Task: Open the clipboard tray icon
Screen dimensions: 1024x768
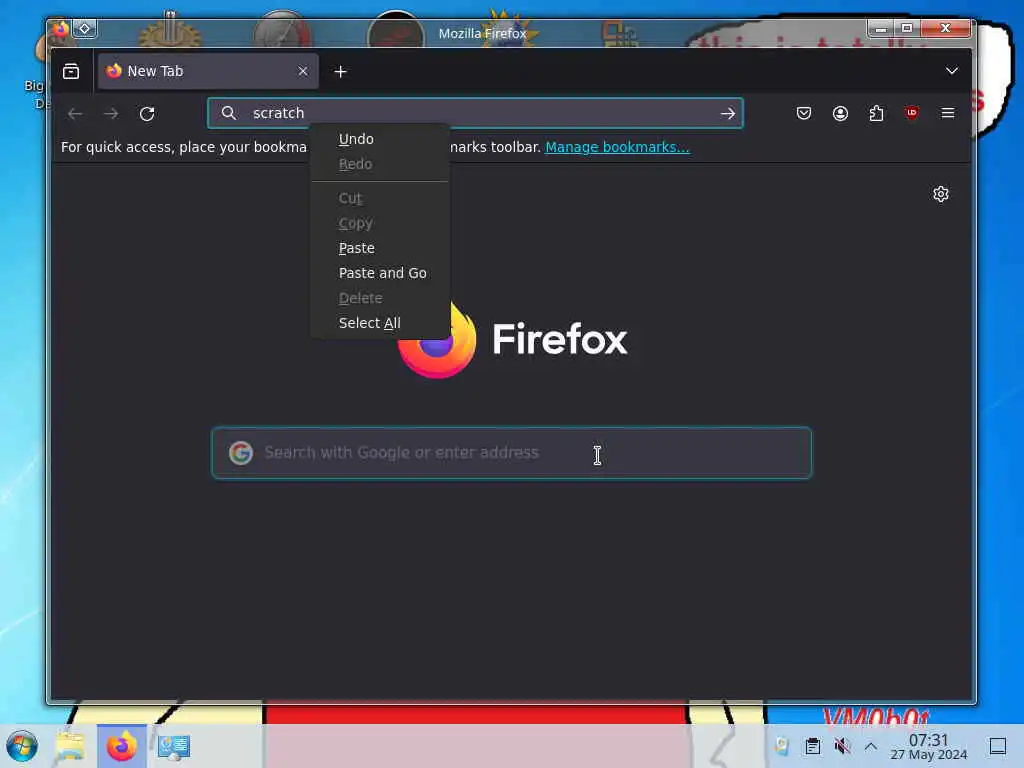Action: [x=812, y=746]
